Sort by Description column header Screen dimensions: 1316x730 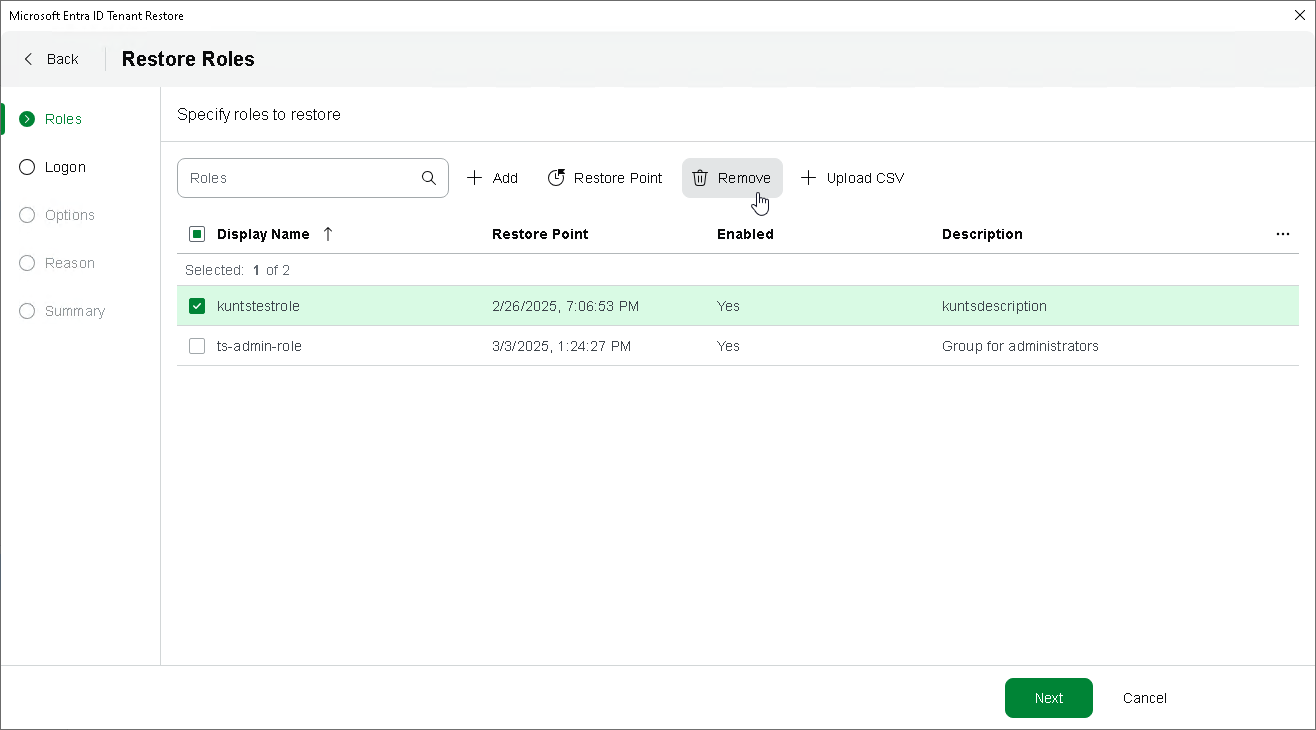tap(982, 234)
